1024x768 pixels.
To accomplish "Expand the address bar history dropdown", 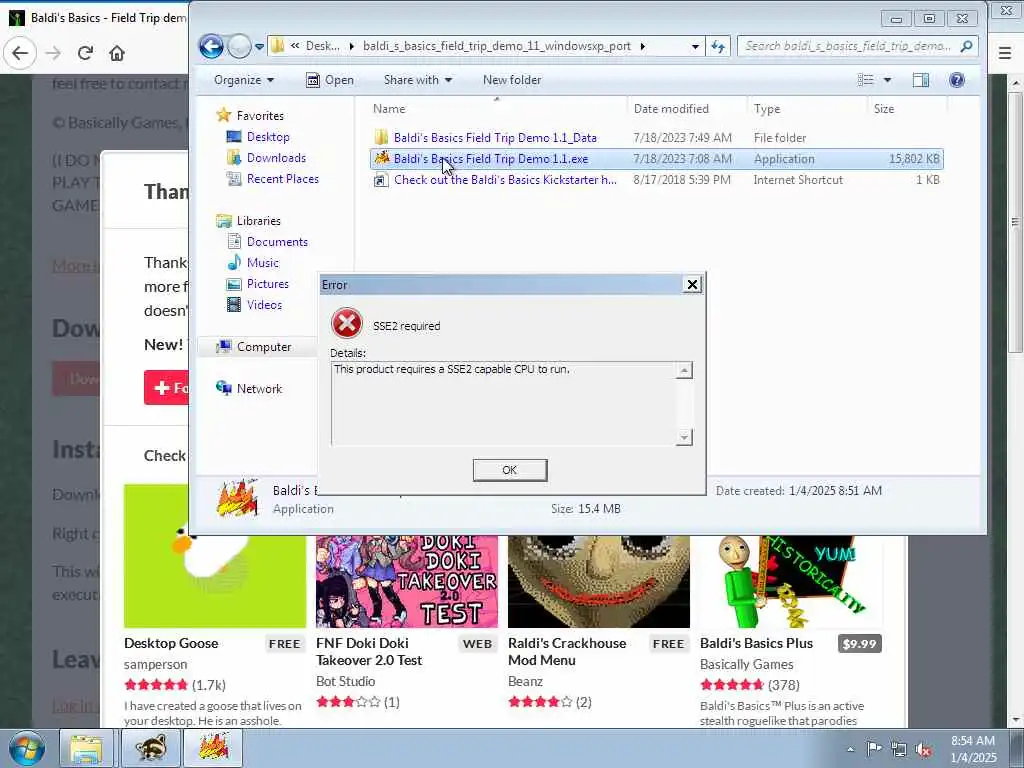I will pos(696,46).
